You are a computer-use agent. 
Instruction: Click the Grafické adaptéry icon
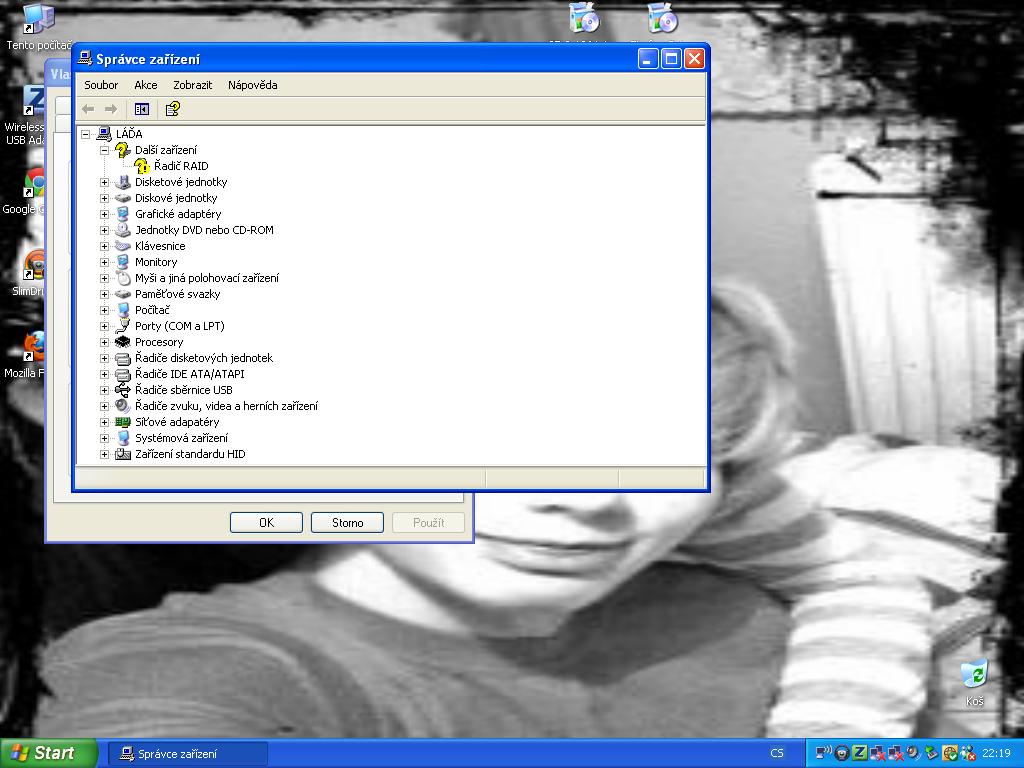click(x=123, y=214)
